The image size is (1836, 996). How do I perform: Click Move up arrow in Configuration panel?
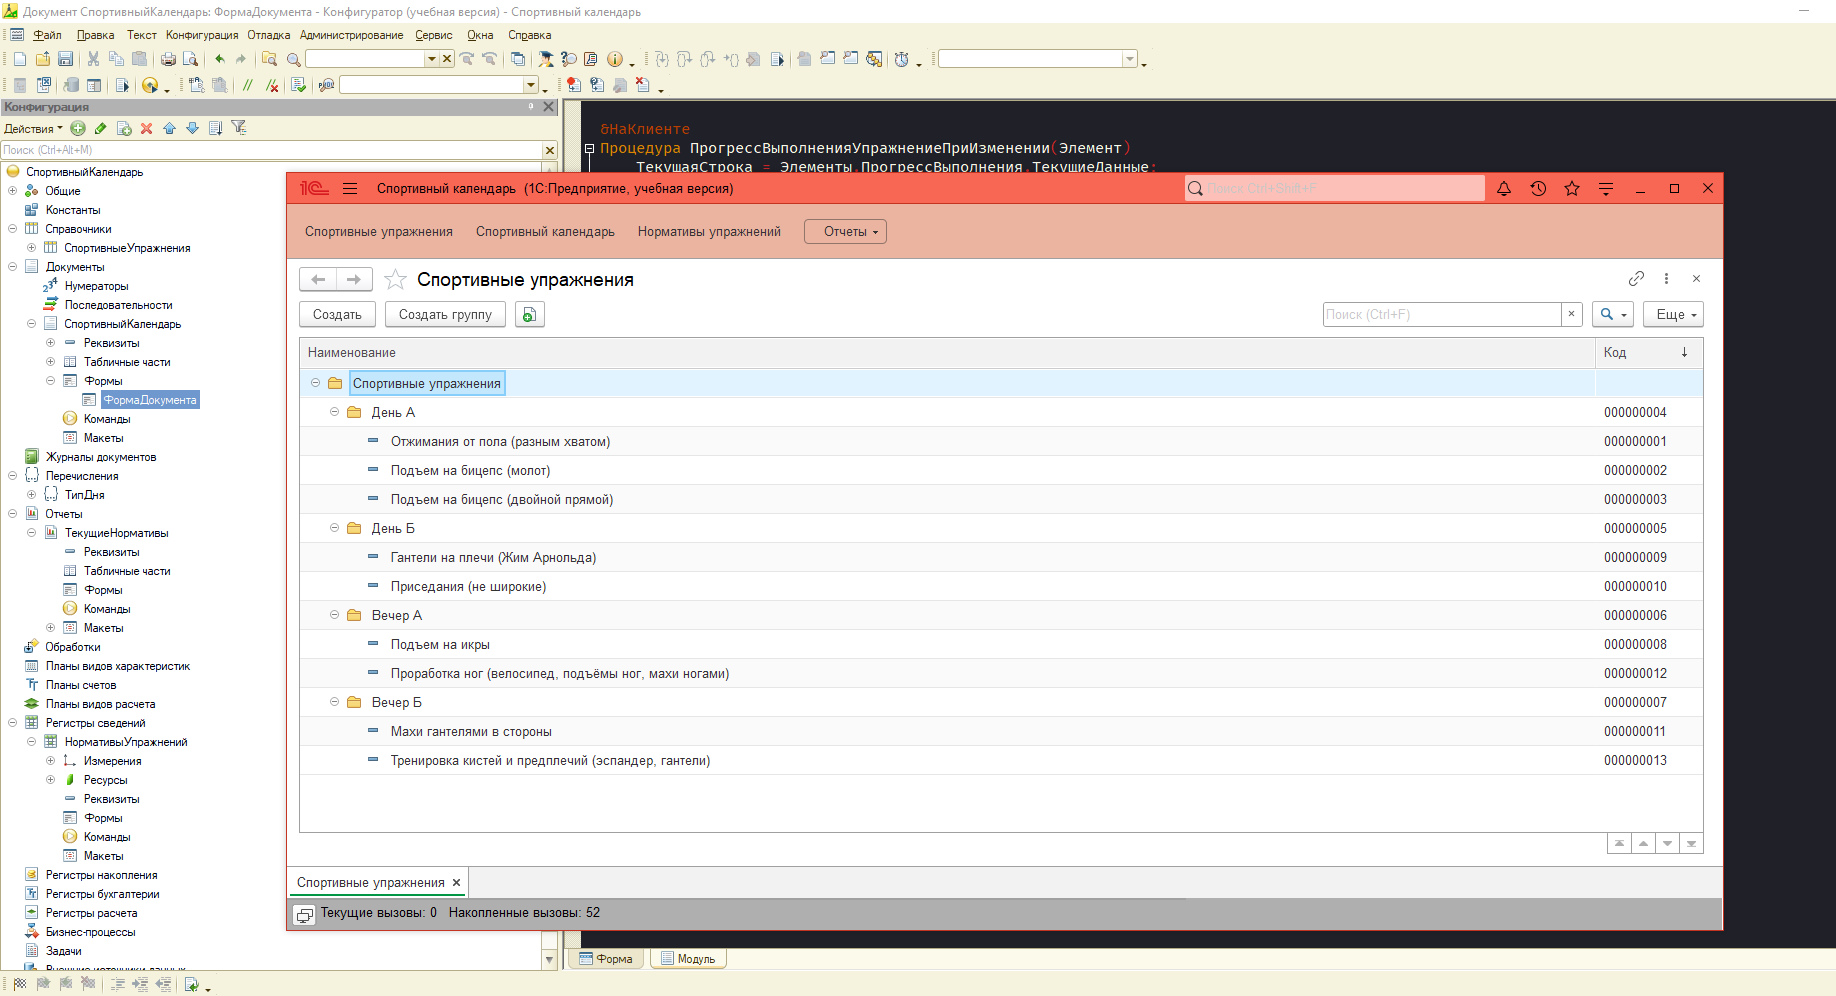(169, 128)
